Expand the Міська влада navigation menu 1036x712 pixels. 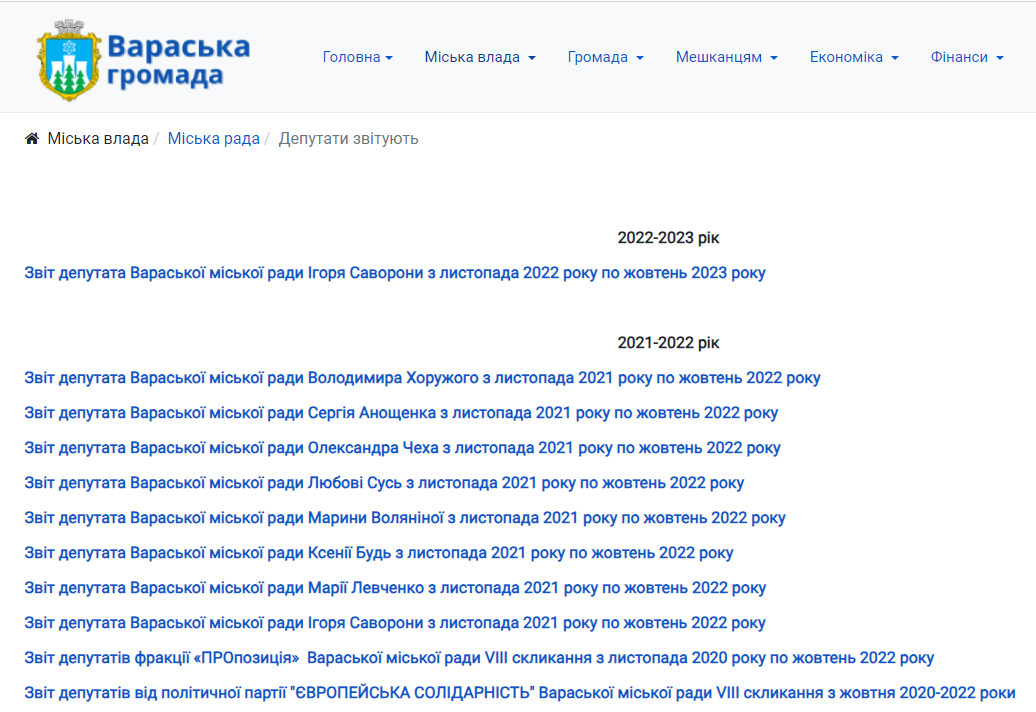pyautogui.click(x=480, y=57)
